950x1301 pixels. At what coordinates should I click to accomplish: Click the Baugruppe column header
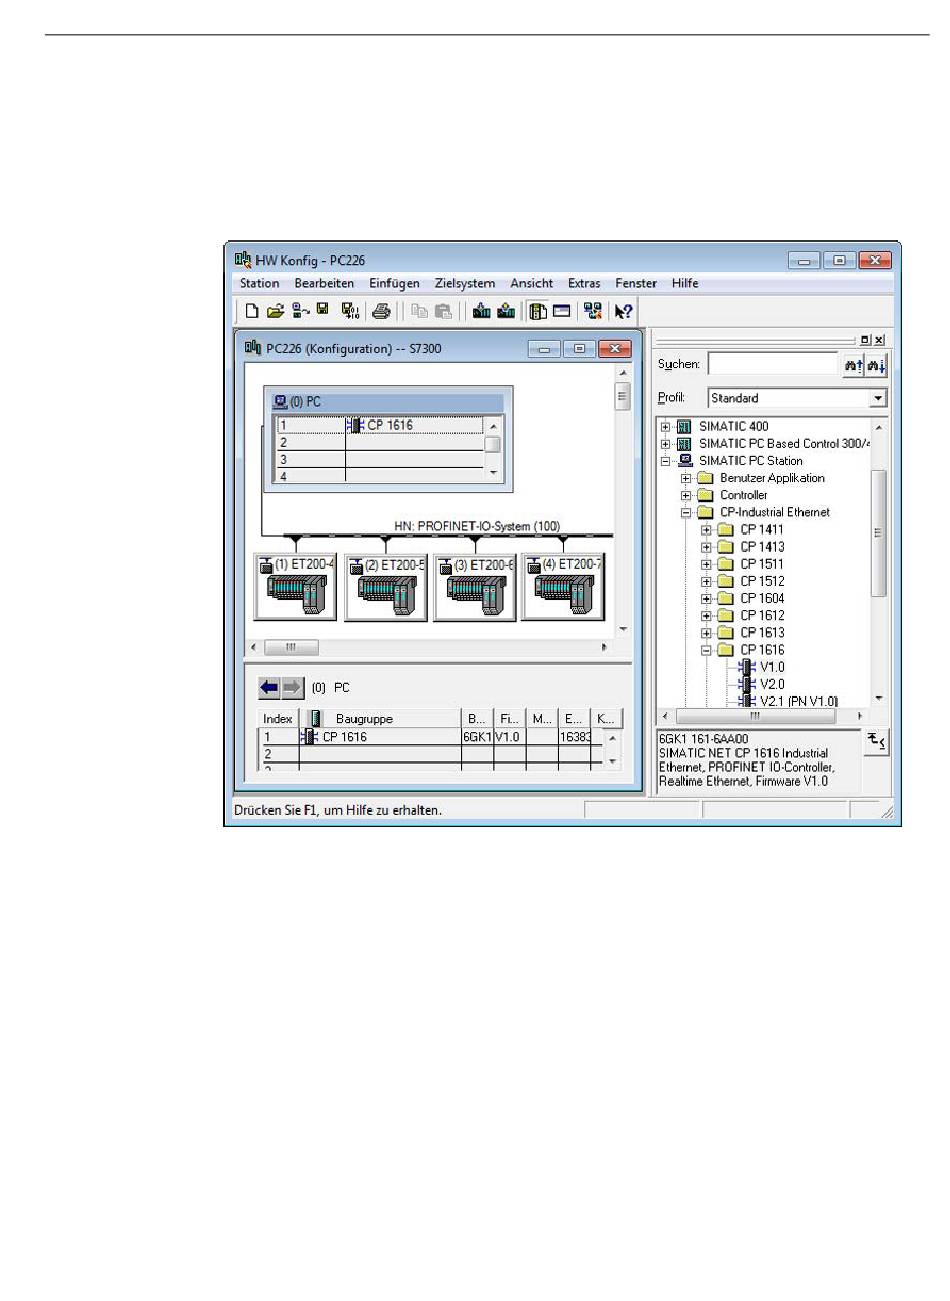tap(380, 718)
